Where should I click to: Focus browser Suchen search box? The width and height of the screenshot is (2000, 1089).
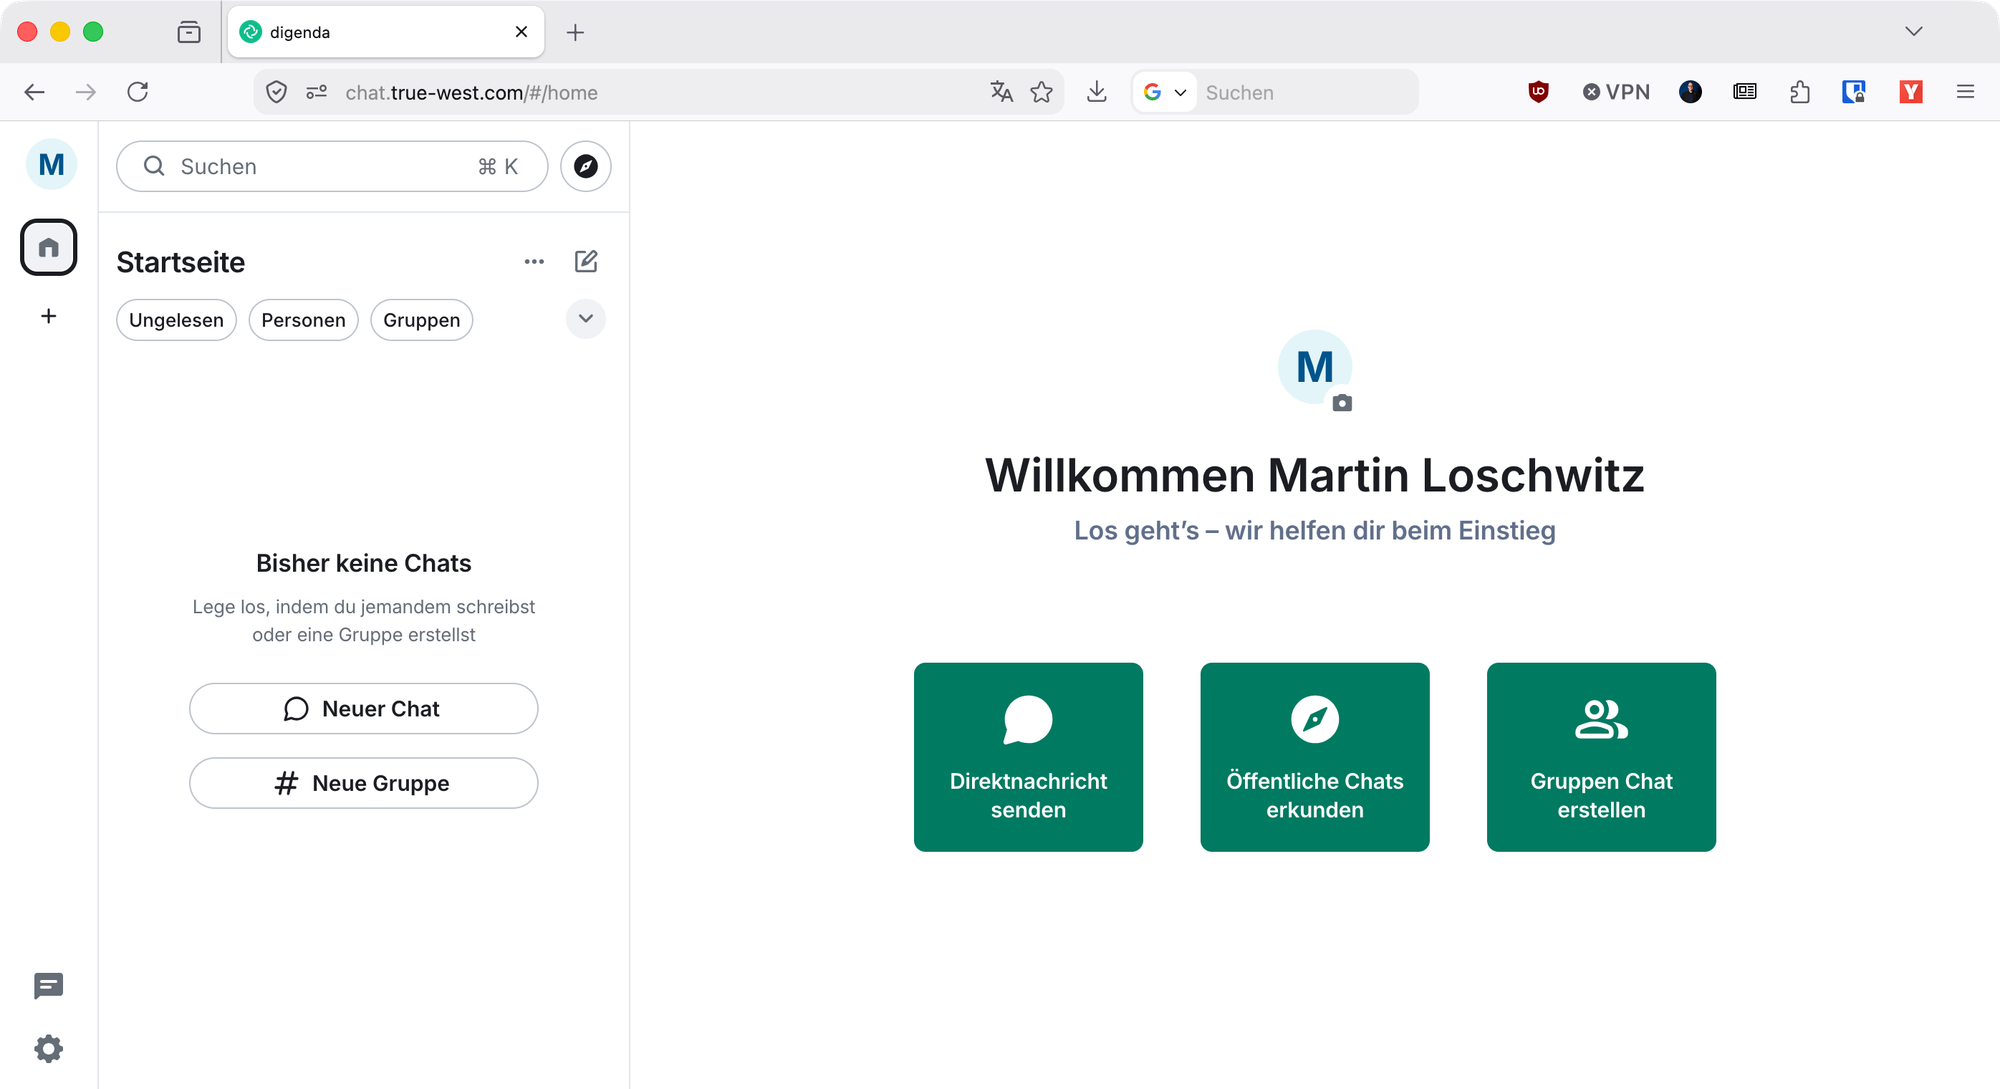(1306, 92)
